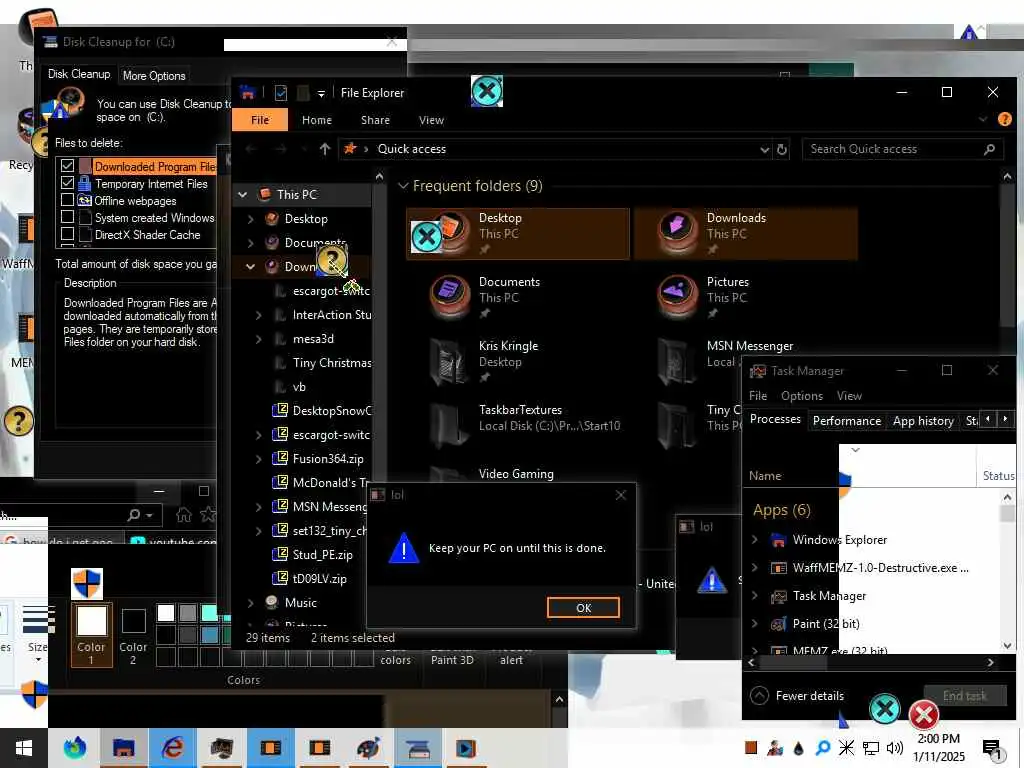The height and width of the screenshot is (768, 1024).
Task: Select Stud_PE.zip in the navigation tree
Action: [322, 554]
